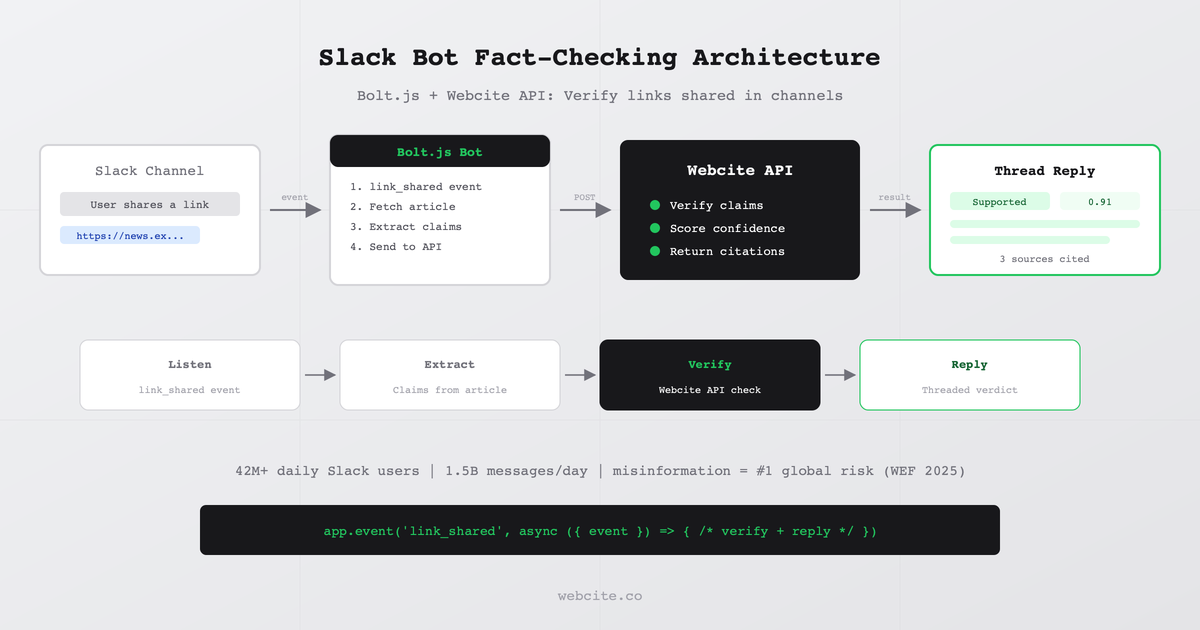
Task: Click the green dot beside Verify claims
Action: click(655, 205)
